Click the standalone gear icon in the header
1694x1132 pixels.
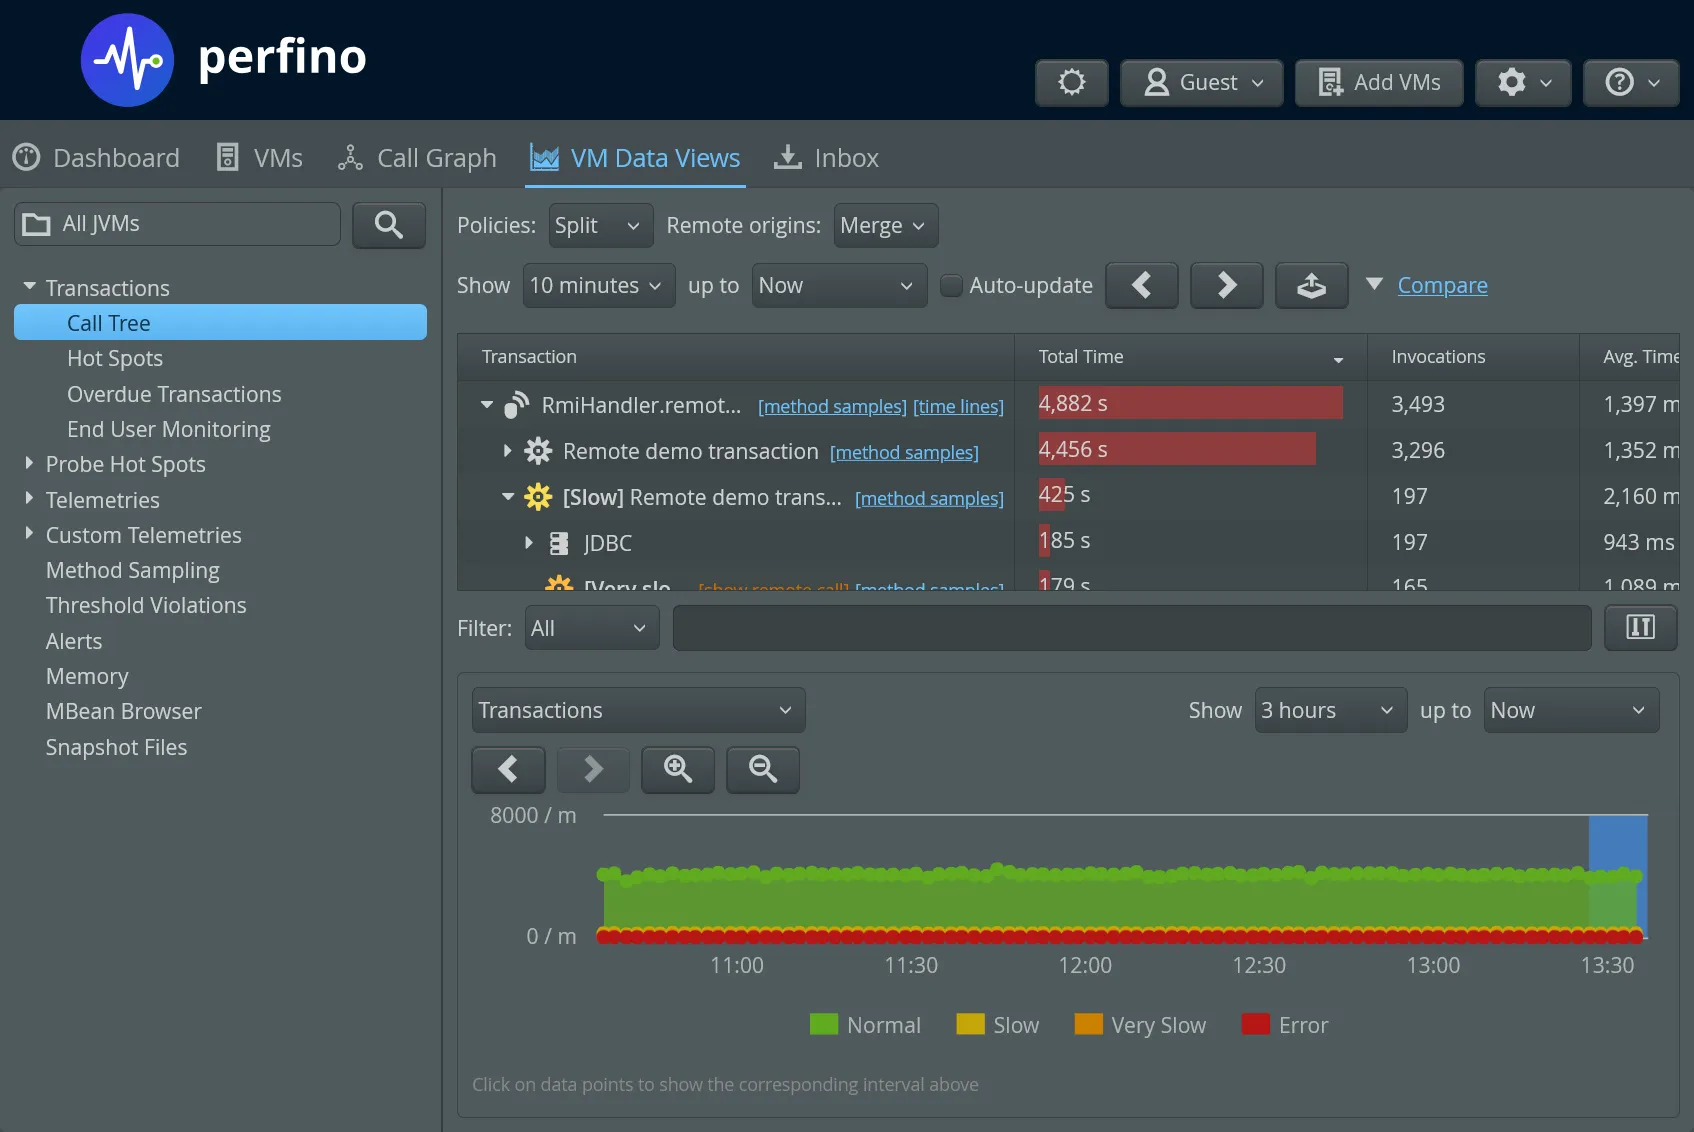[x=1071, y=83]
